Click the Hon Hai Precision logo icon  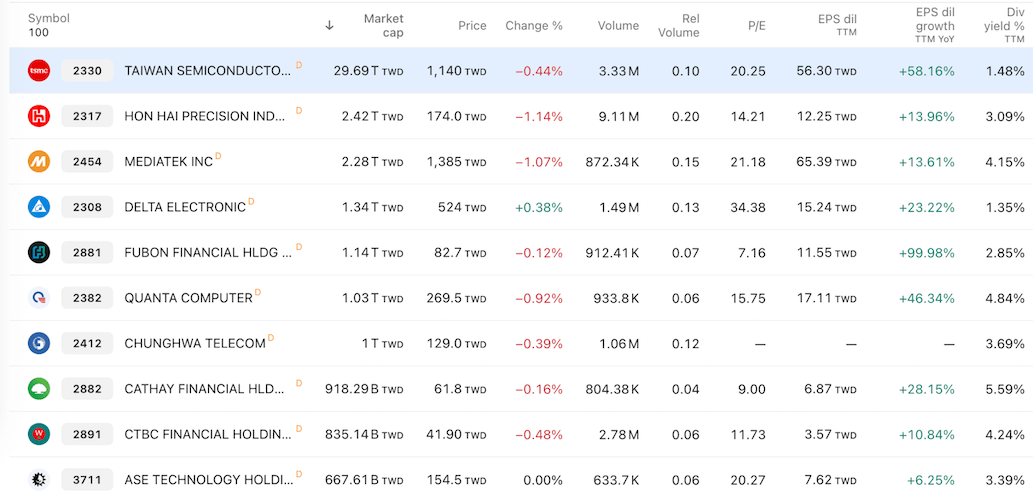tap(38, 116)
